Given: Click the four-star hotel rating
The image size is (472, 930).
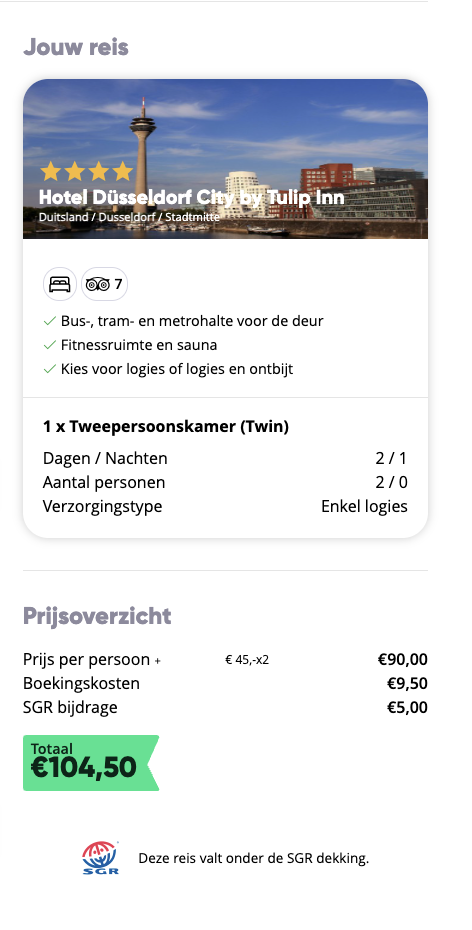Looking at the screenshot, I should click(x=87, y=171).
